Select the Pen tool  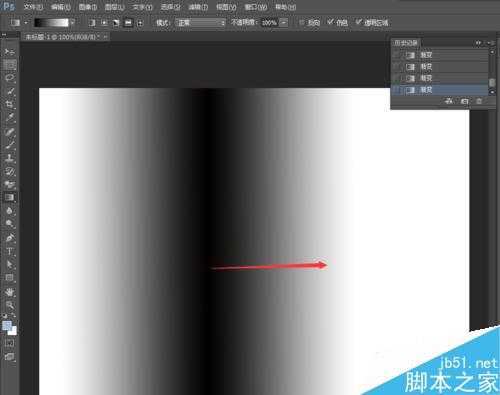(x=10, y=238)
